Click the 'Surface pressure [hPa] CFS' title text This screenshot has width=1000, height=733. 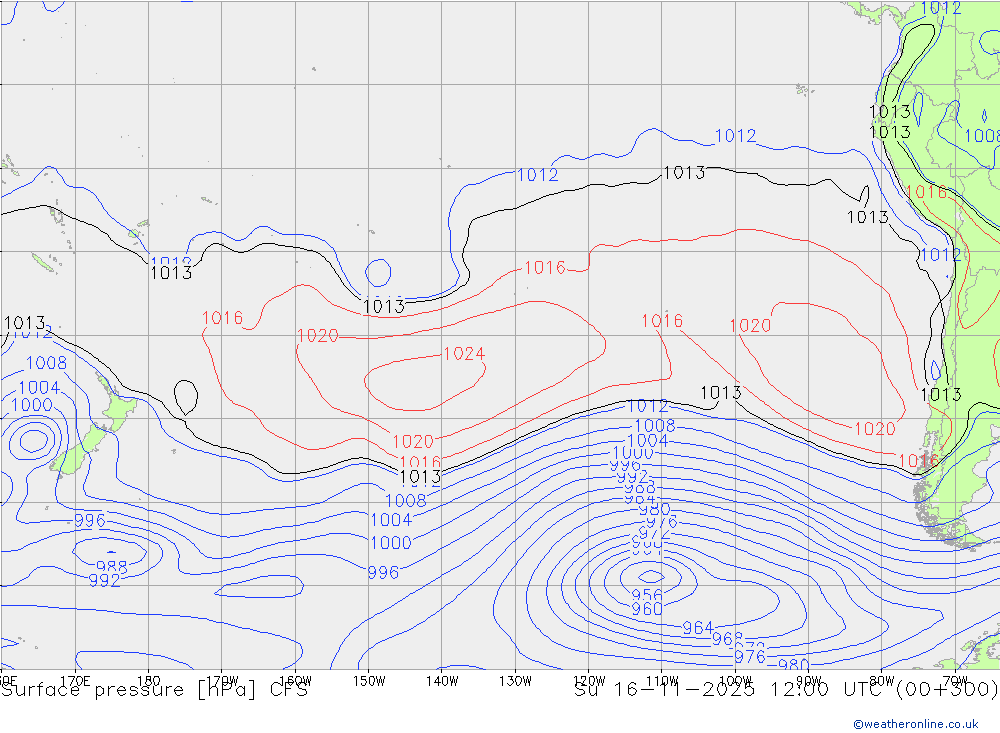coord(154,690)
